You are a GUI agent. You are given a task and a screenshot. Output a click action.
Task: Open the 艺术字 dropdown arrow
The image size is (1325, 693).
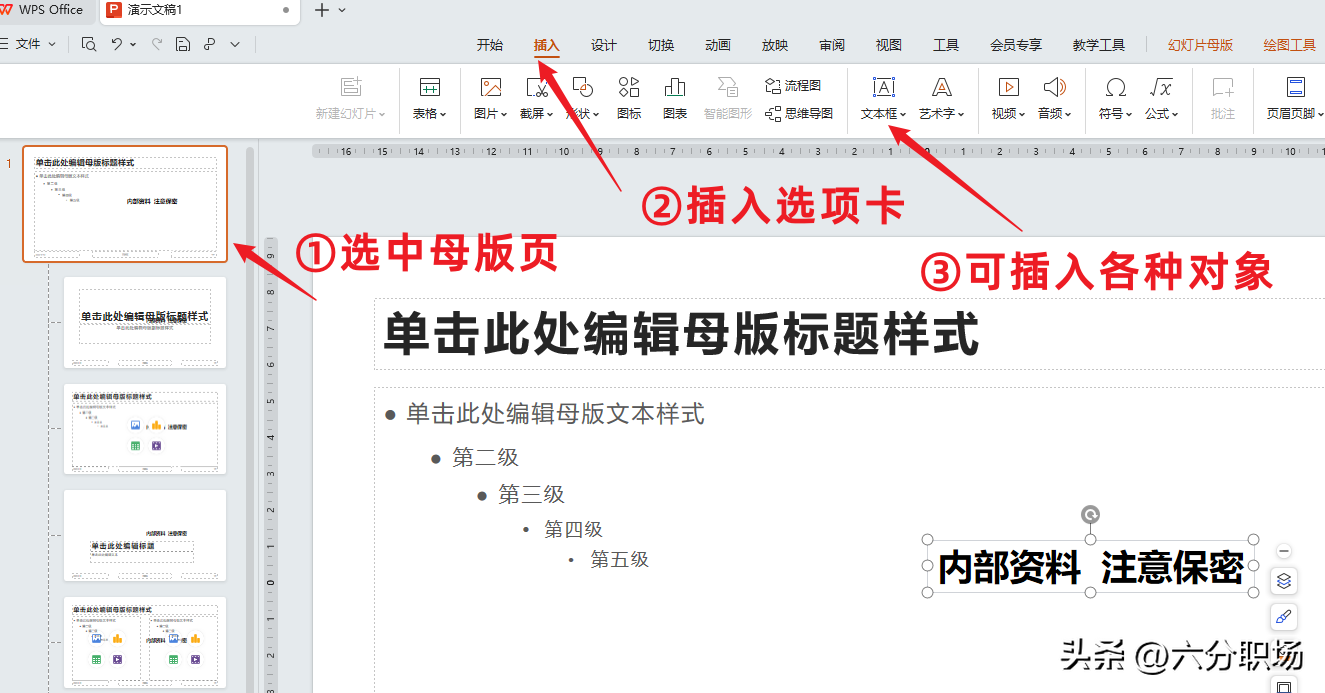coord(961,115)
